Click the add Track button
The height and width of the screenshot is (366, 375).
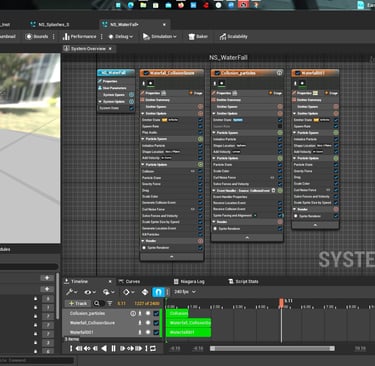78,303
